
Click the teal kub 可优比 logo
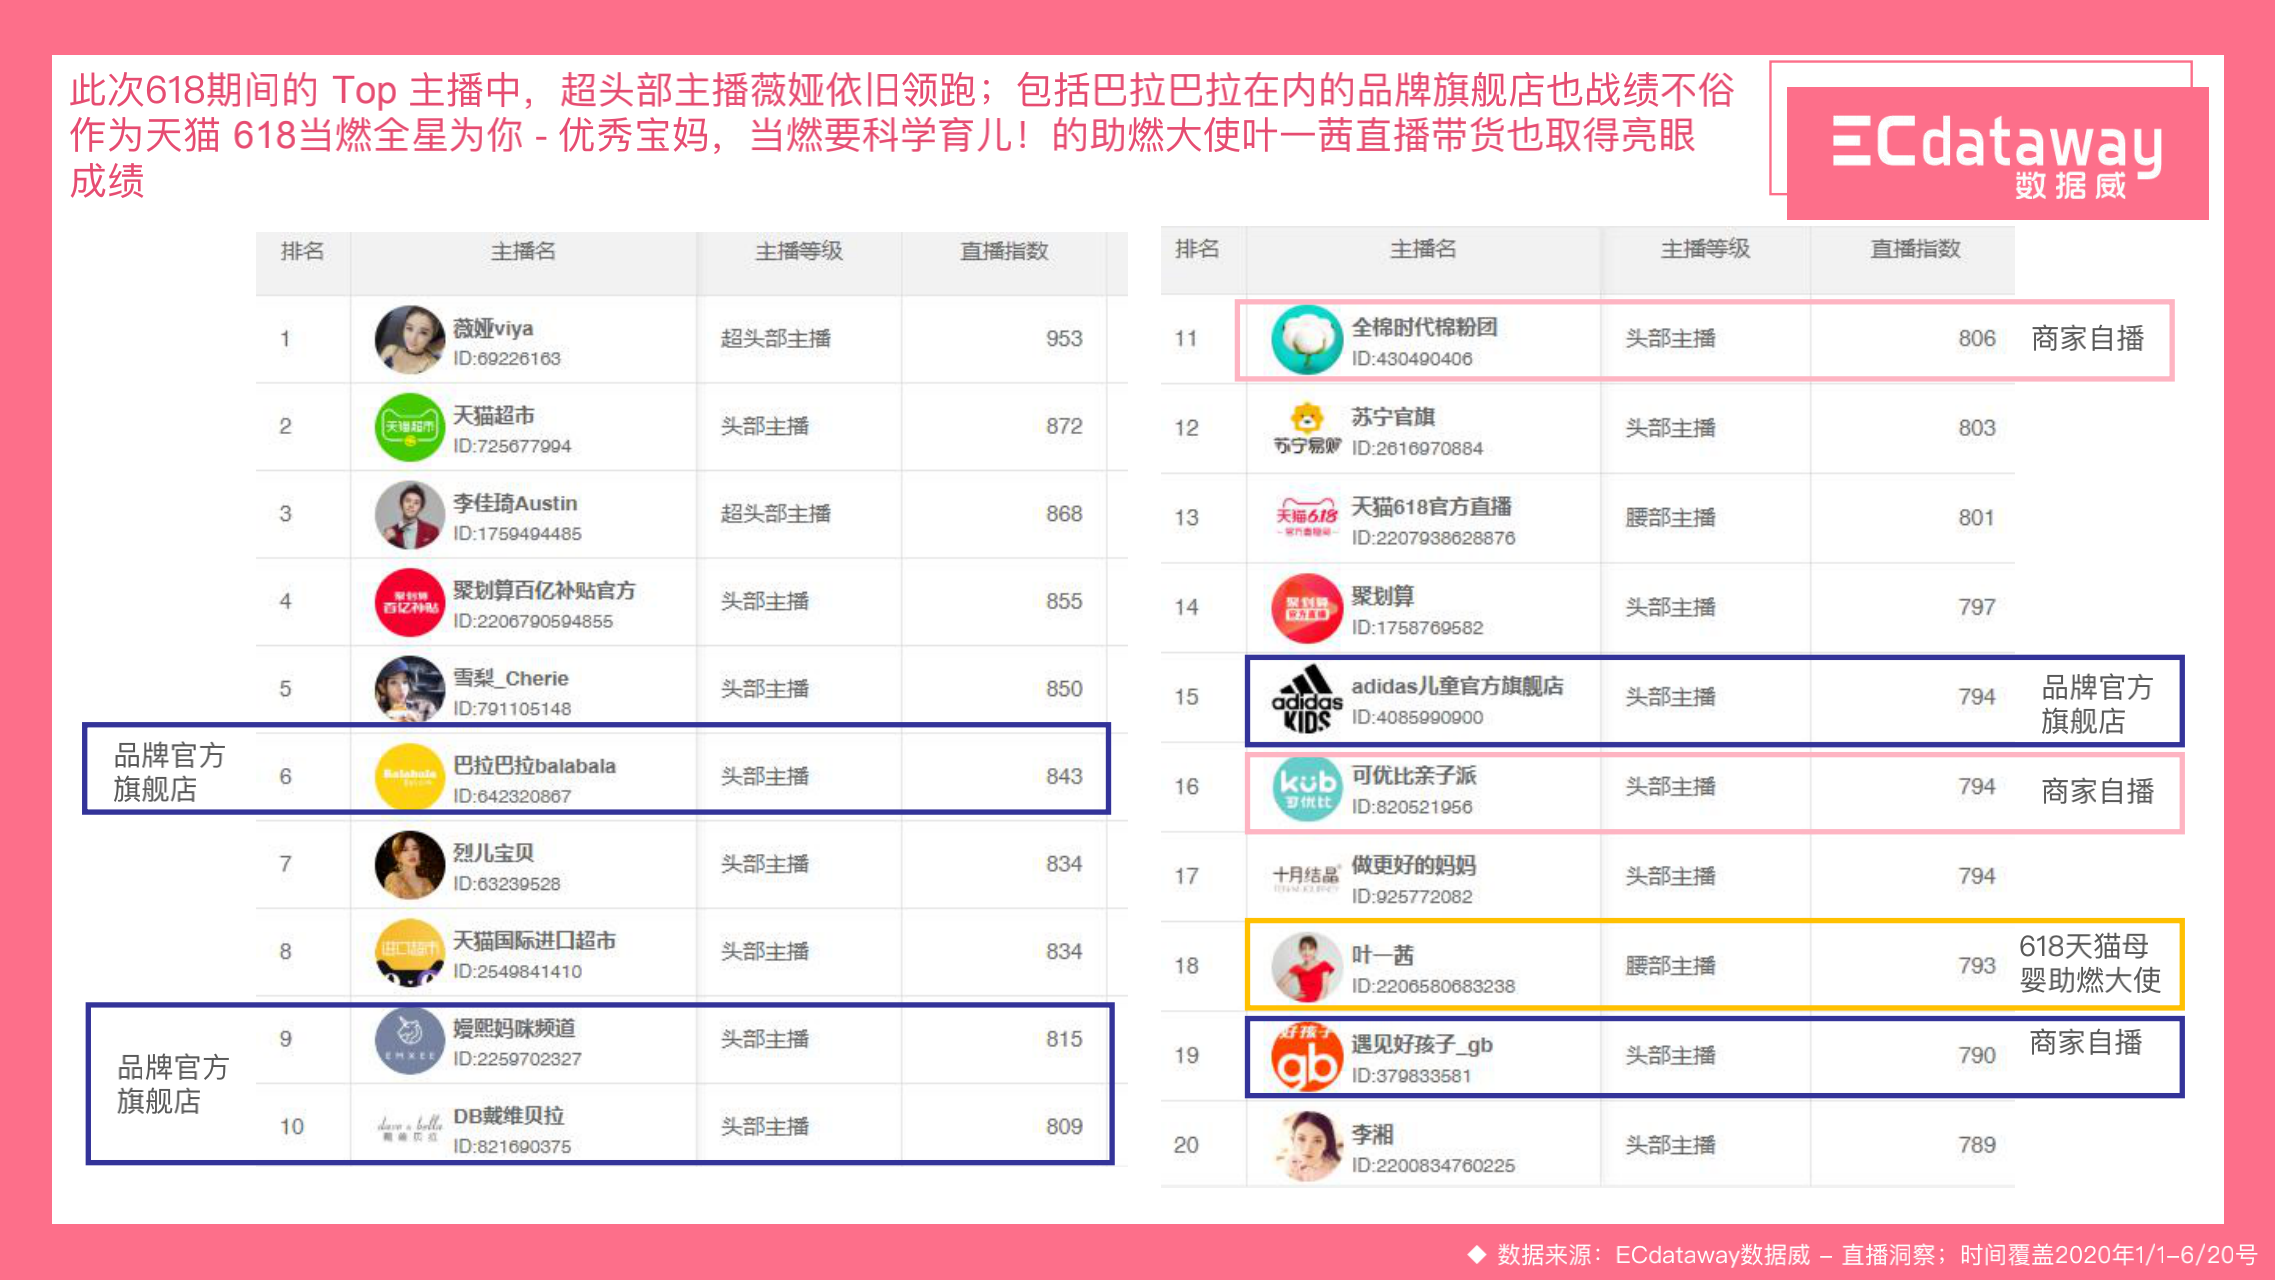1306,788
